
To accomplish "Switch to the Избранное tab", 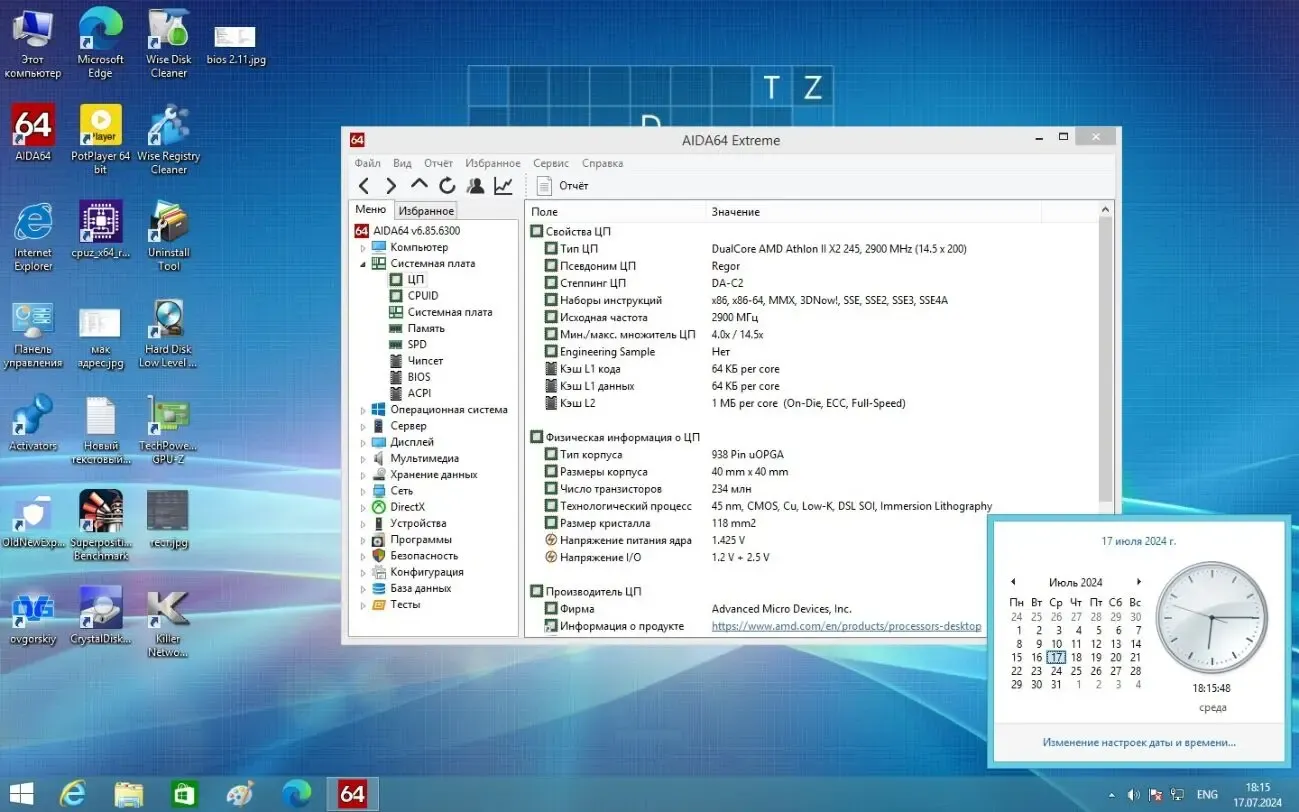I will (x=426, y=210).
